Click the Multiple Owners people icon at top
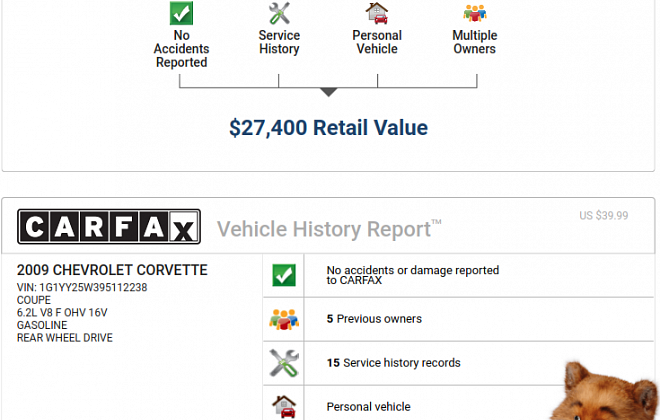This screenshot has height=420, width=660. [475, 13]
